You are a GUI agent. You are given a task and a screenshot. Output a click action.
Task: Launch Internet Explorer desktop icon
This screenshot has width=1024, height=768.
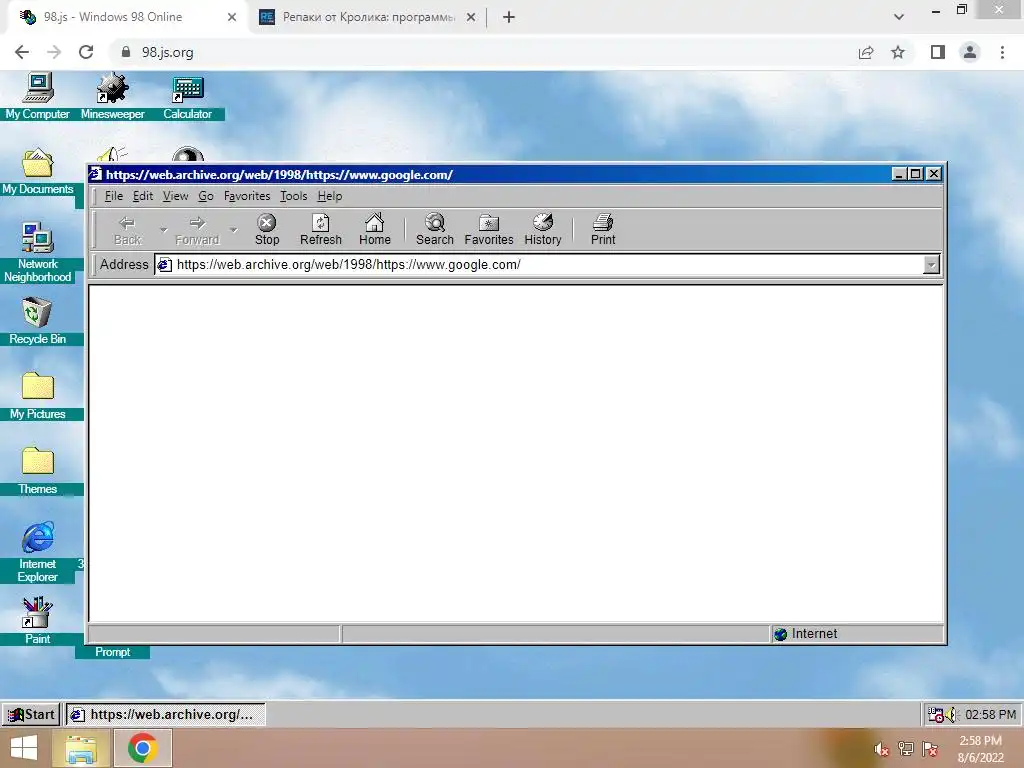tap(37, 552)
